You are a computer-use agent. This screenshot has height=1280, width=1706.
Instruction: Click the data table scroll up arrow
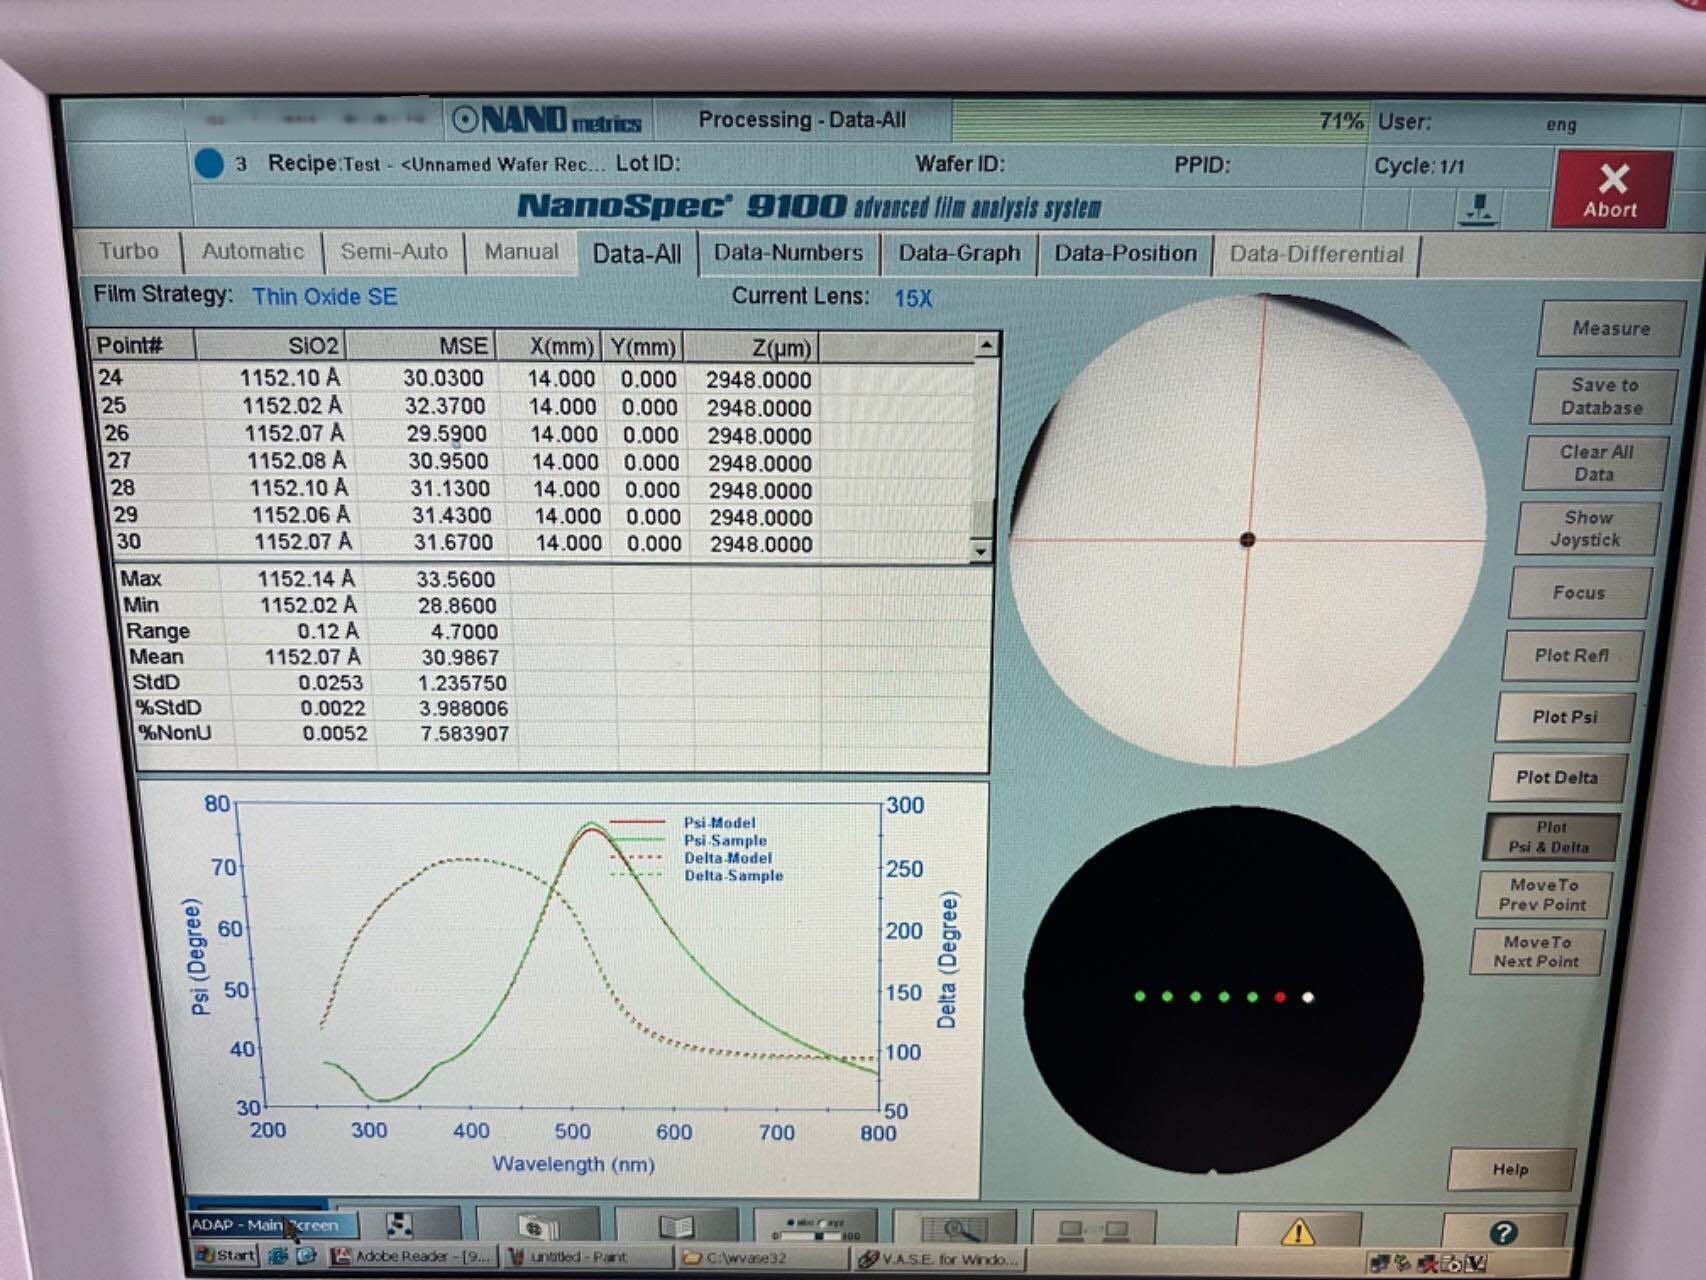(986, 345)
